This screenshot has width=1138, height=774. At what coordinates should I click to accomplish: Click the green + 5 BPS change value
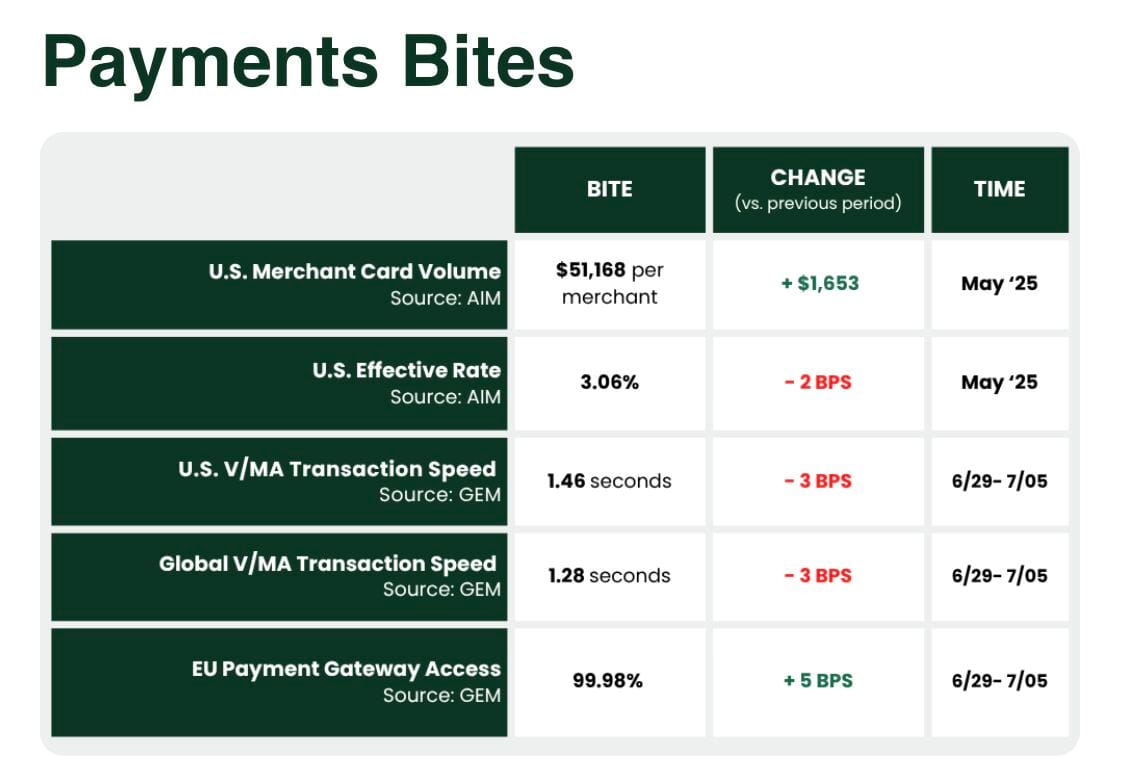pos(818,680)
